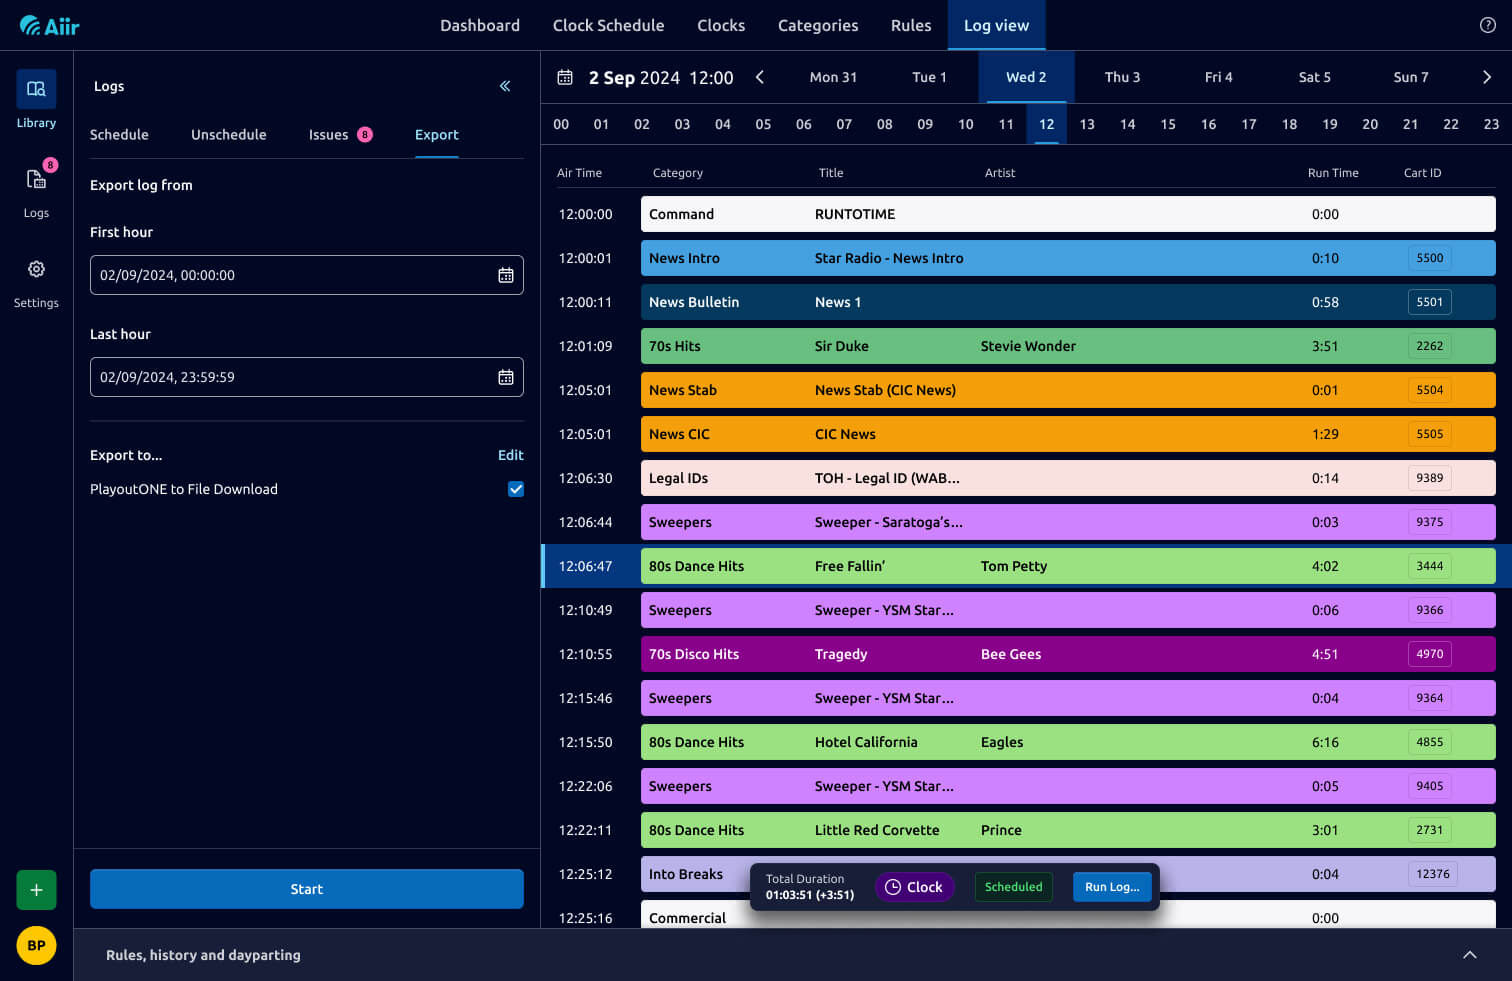This screenshot has height=981, width=1512.
Task: Select the Little Red Corvette row
Action: pos(1068,830)
